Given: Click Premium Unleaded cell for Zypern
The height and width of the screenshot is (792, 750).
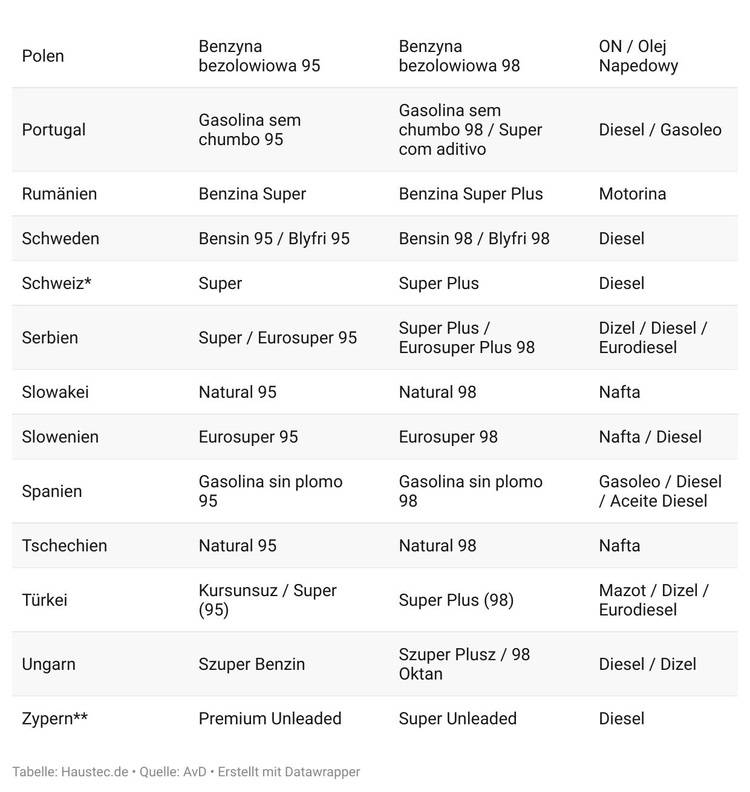Looking at the screenshot, I should tap(270, 718).
